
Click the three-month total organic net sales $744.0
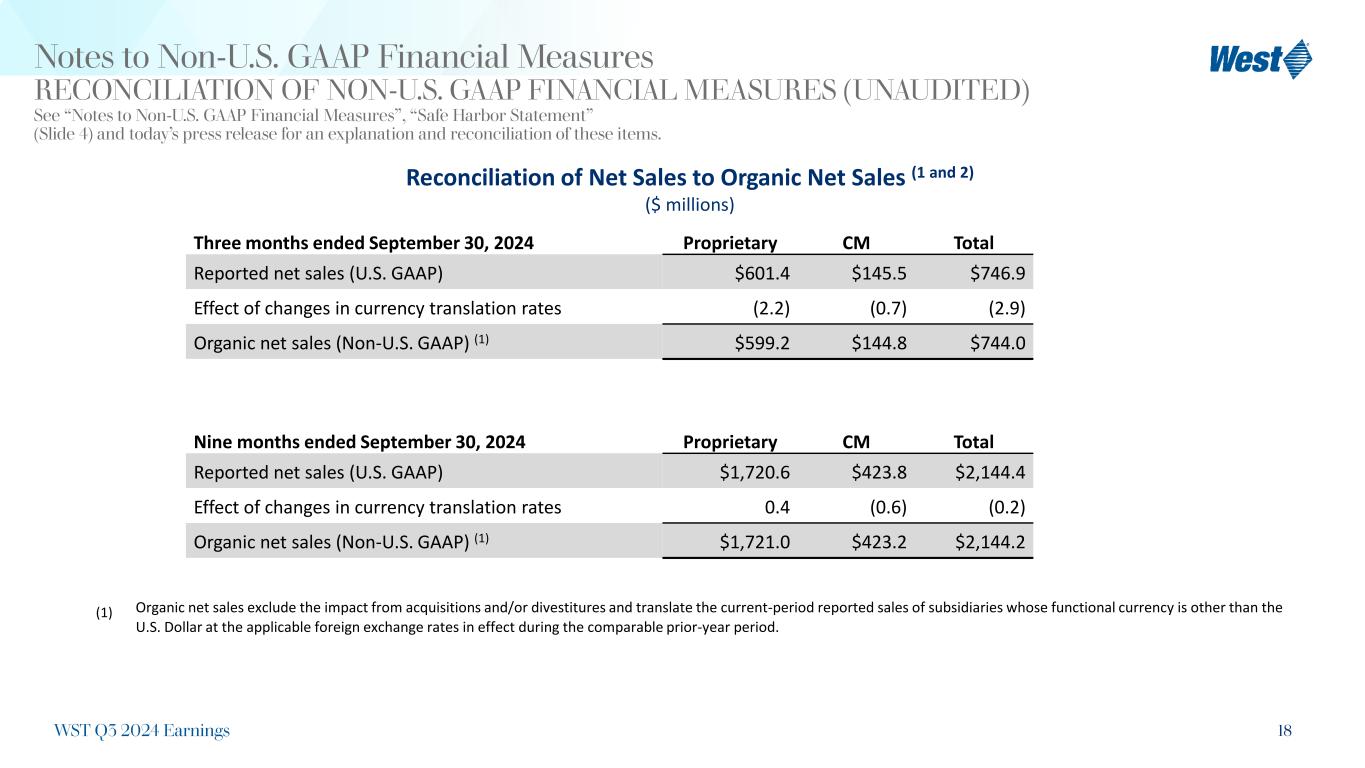point(997,343)
